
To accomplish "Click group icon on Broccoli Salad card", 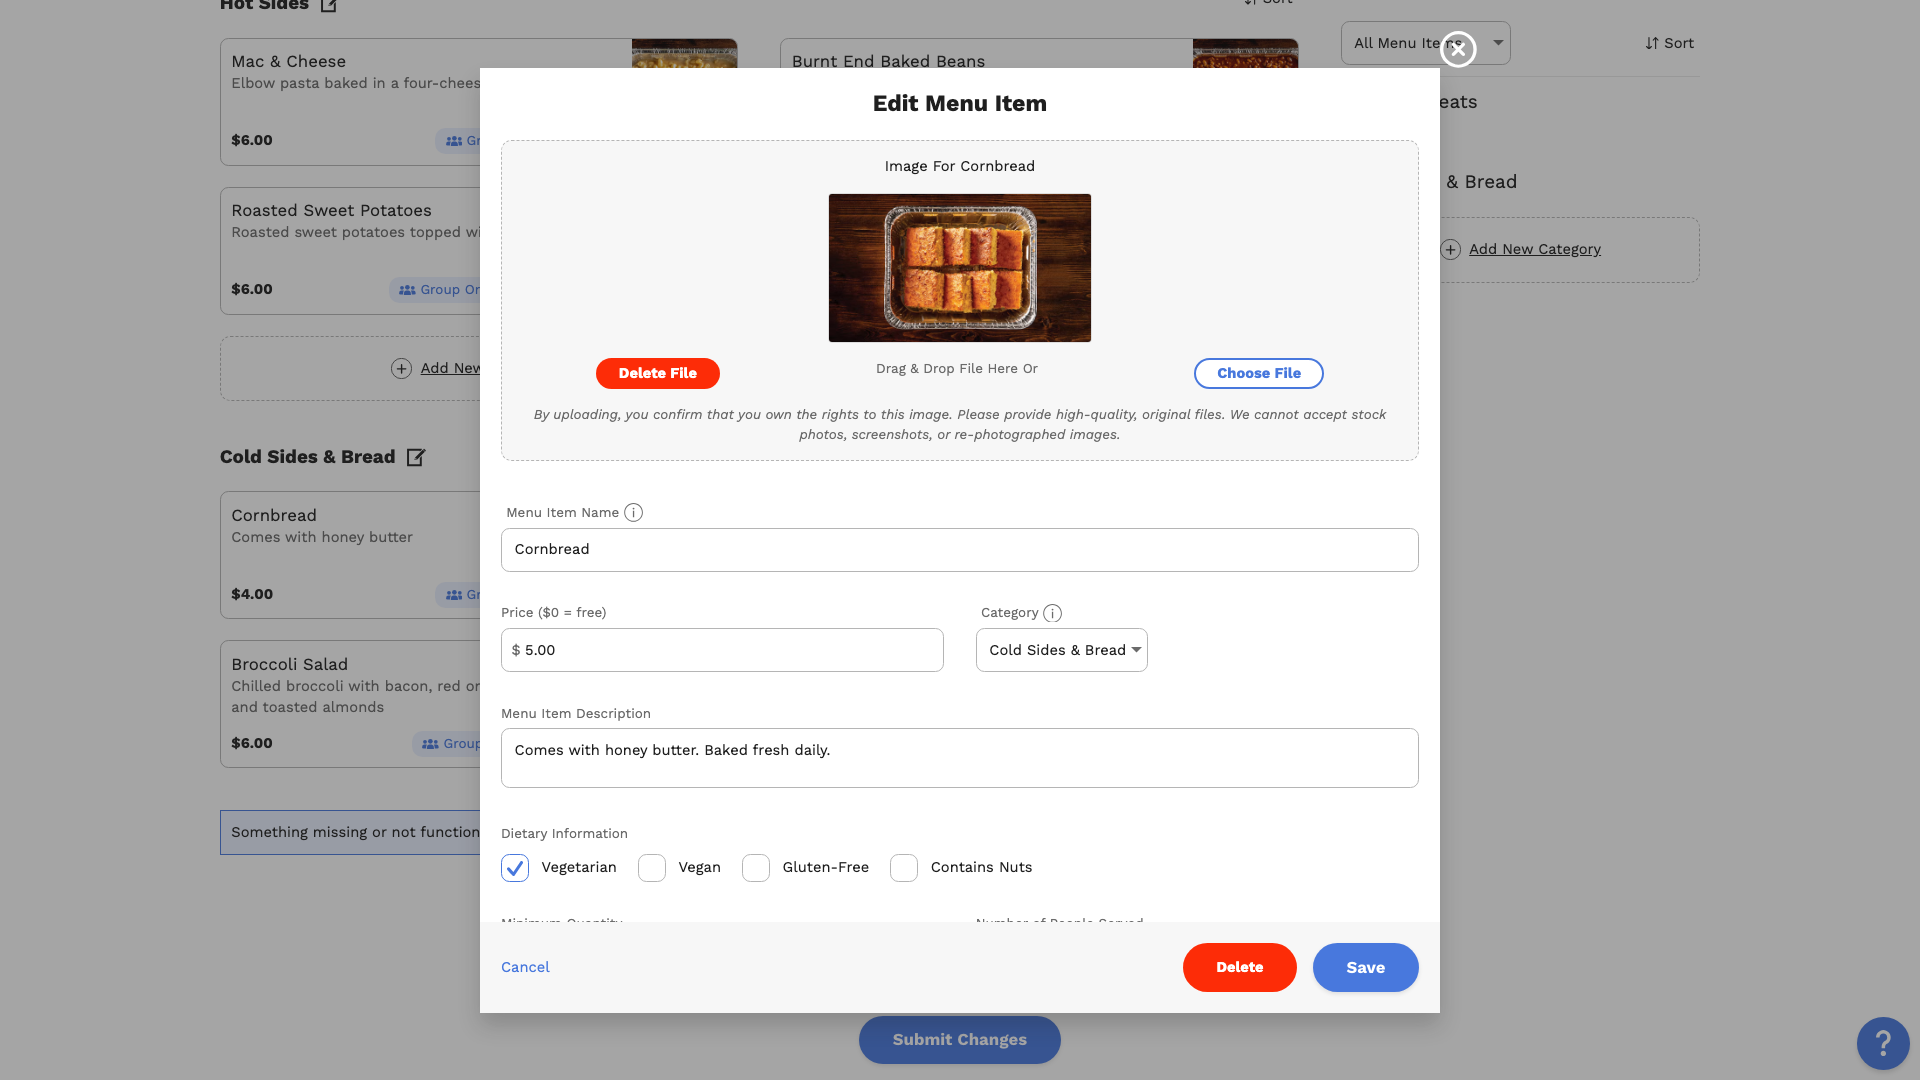I will click(x=430, y=744).
